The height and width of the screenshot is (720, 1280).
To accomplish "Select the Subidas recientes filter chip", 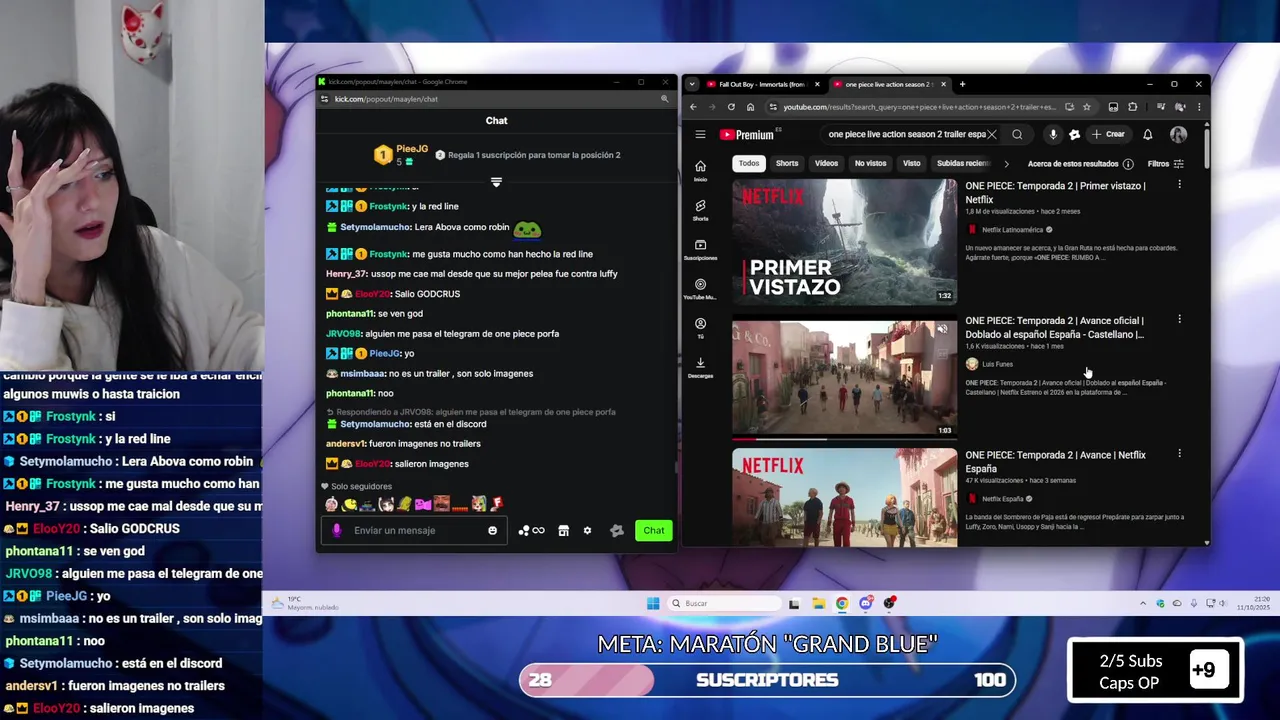I will coord(962,163).
